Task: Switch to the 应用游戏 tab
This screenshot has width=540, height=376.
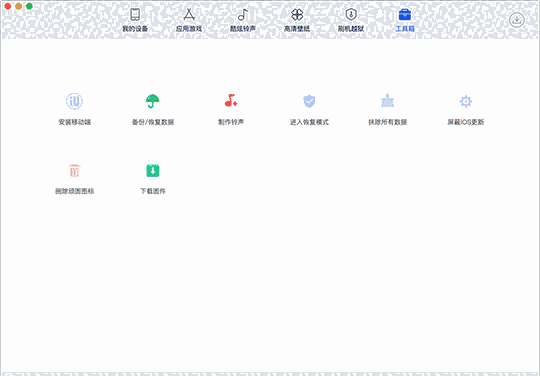Action: click(189, 20)
